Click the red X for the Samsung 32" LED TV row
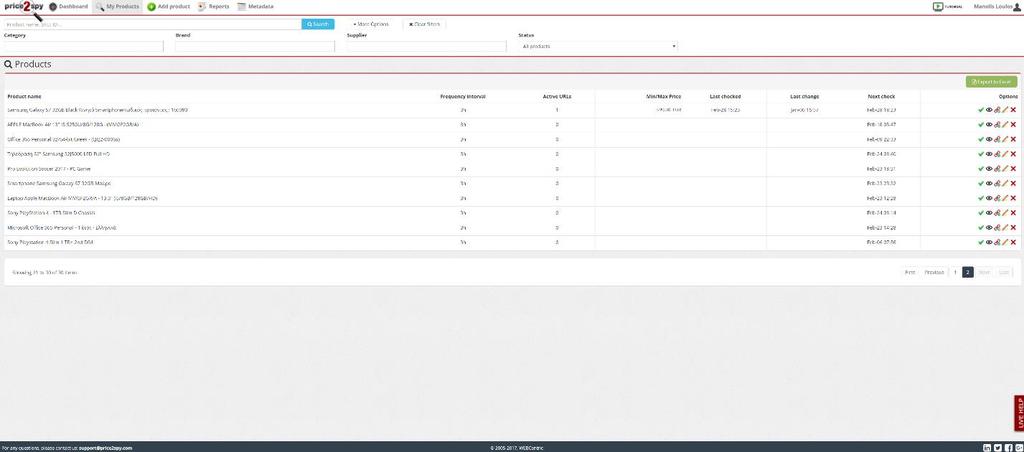This screenshot has height=452, width=1024. pyautogui.click(x=1013, y=153)
